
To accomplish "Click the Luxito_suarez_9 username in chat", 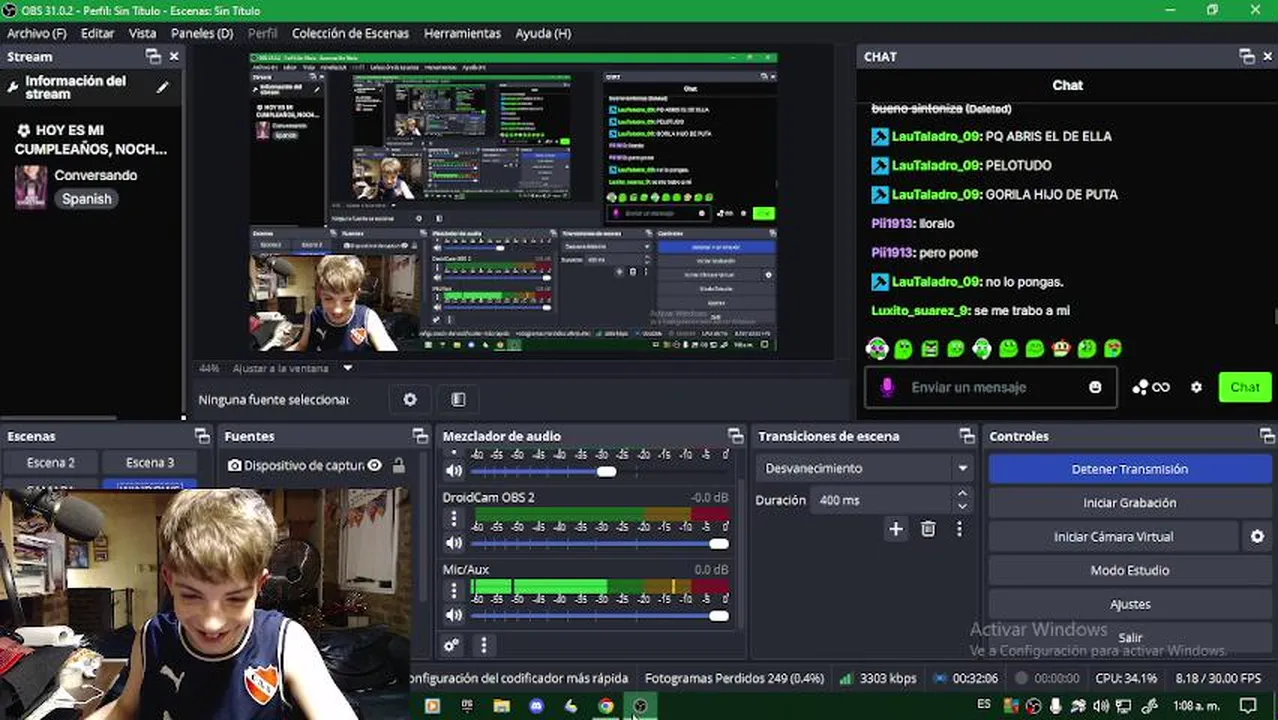I will point(919,311).
